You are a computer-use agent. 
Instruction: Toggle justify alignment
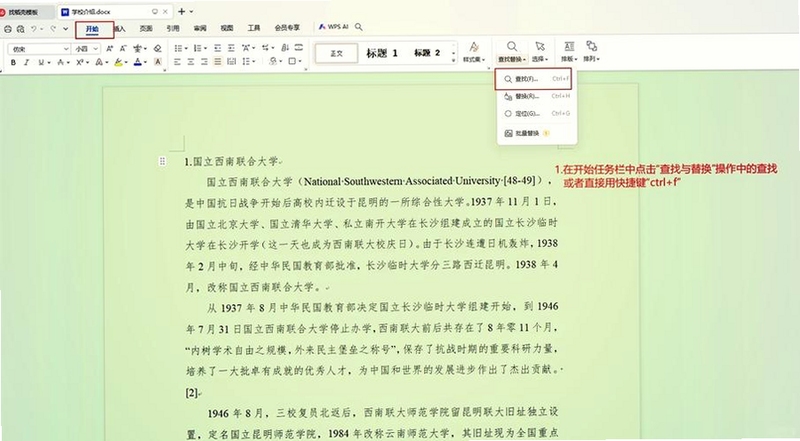click(218, 61)
